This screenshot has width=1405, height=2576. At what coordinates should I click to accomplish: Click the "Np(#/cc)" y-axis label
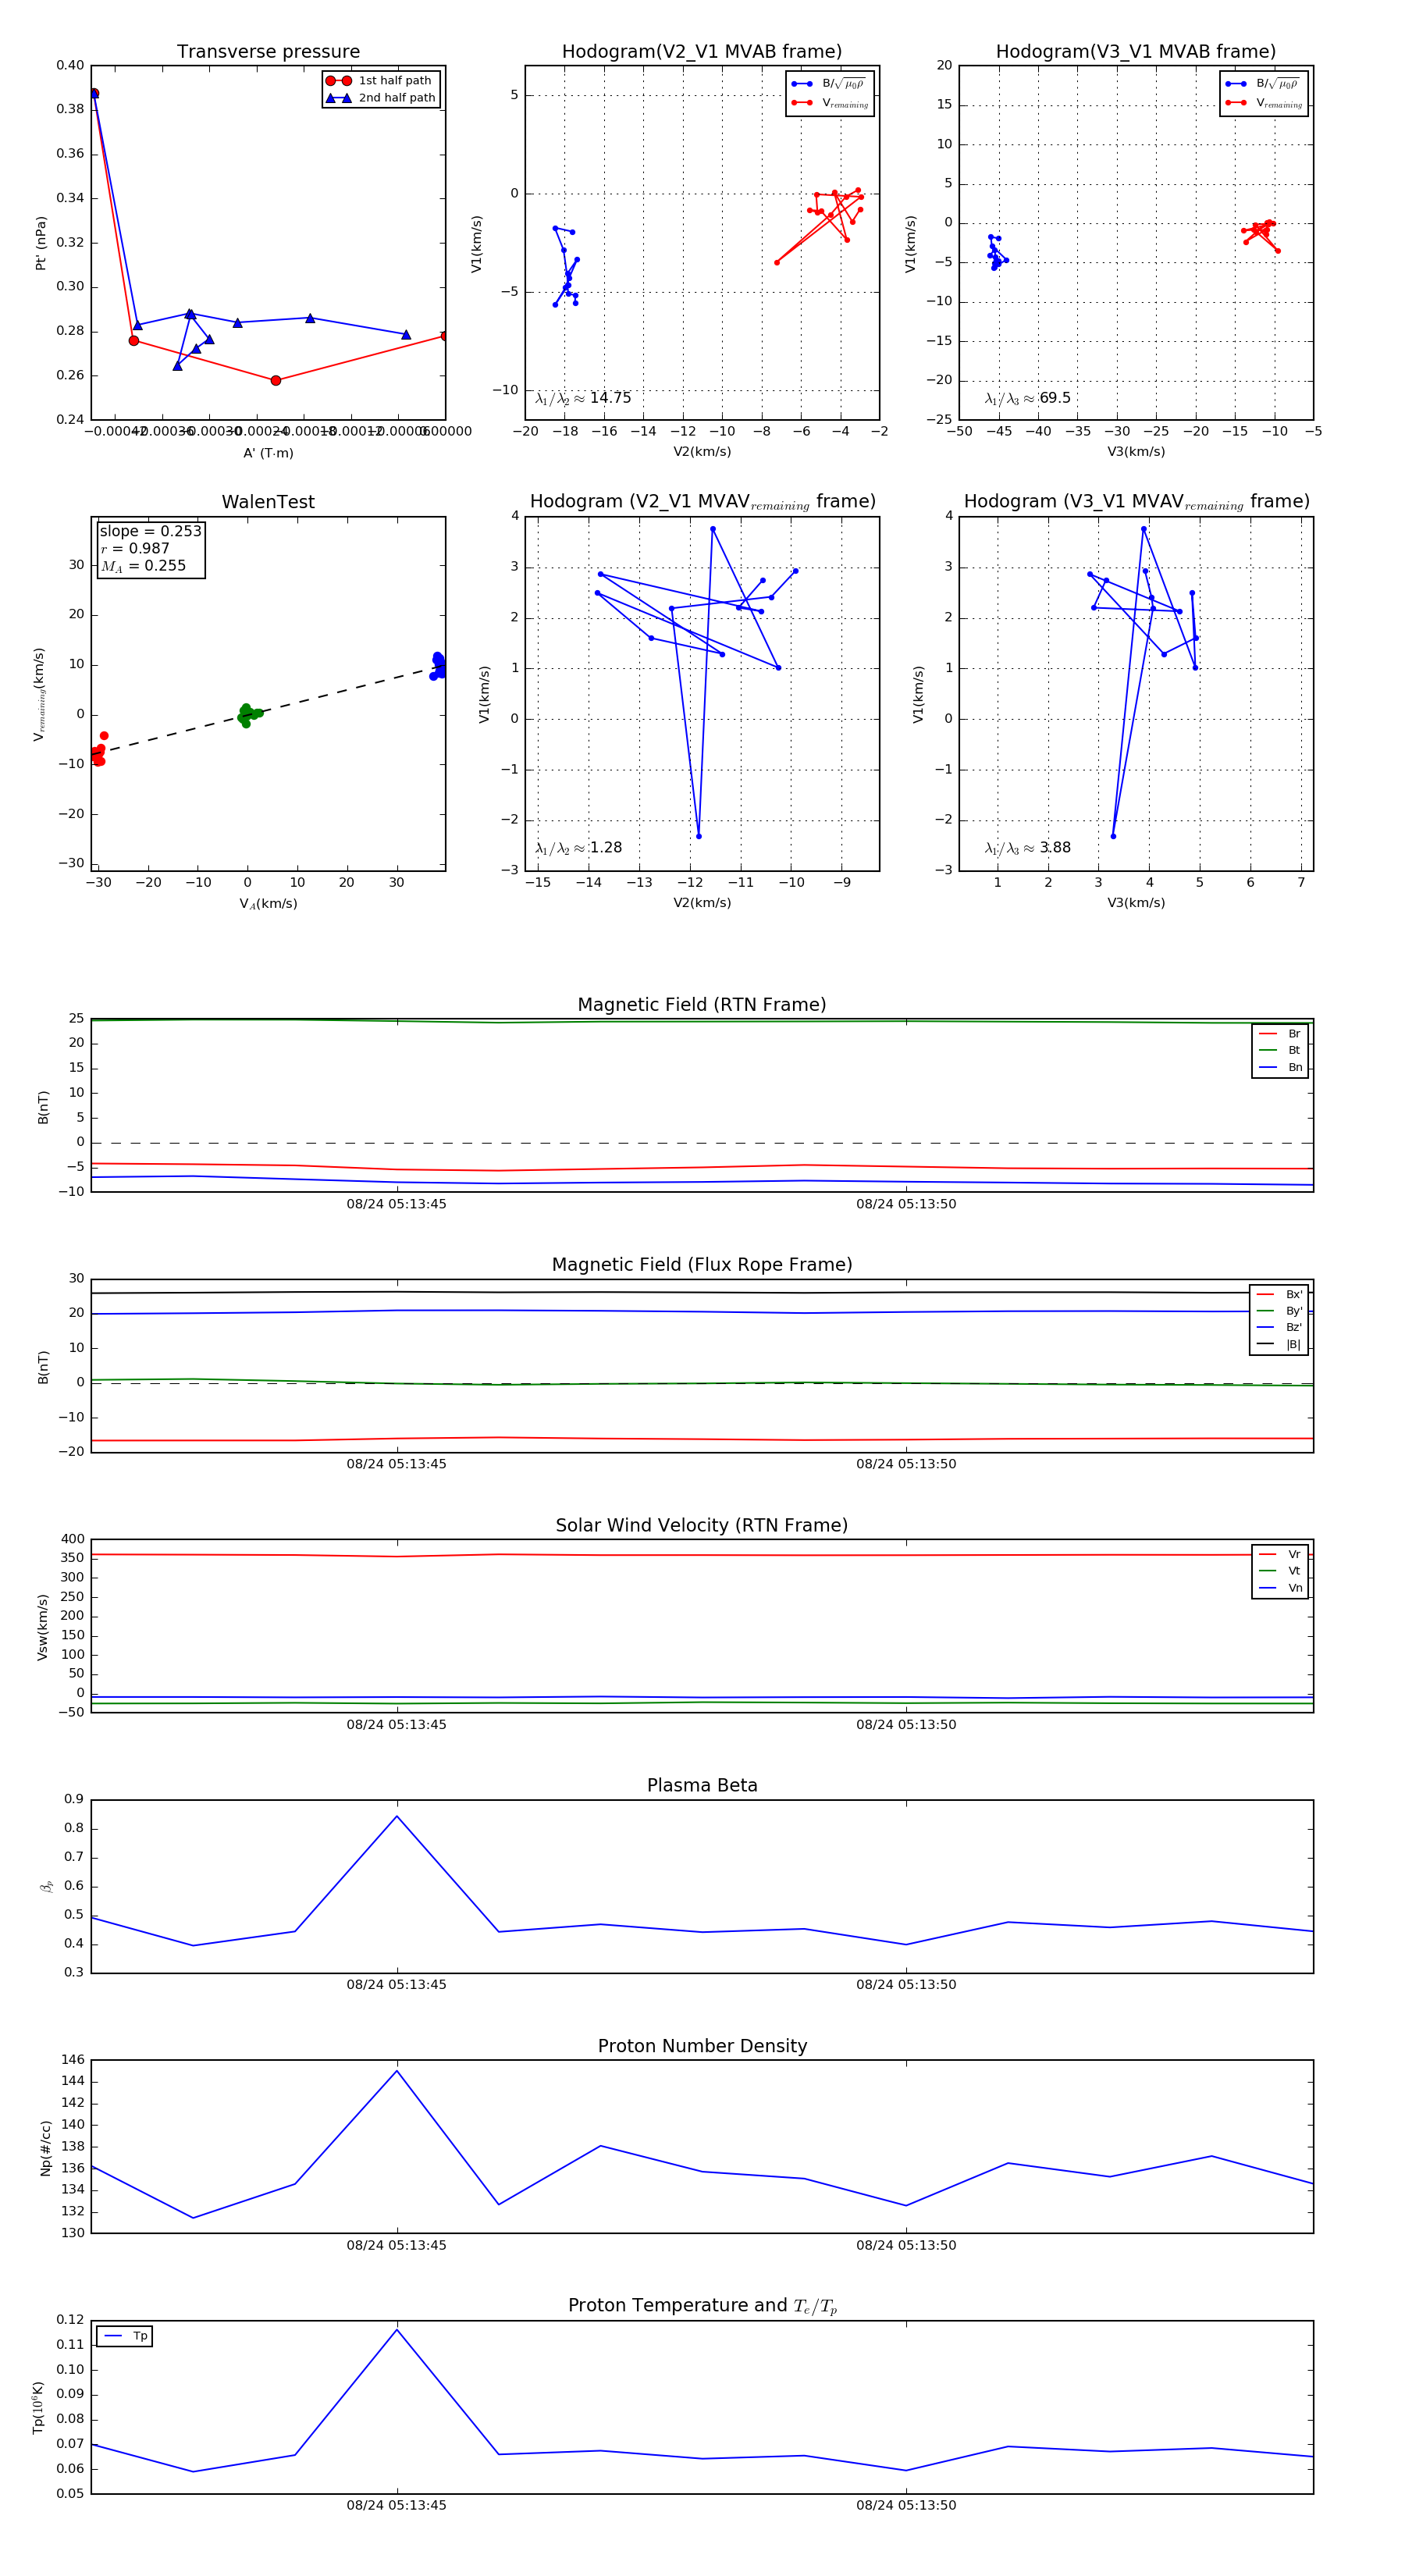pos(45,2148)
